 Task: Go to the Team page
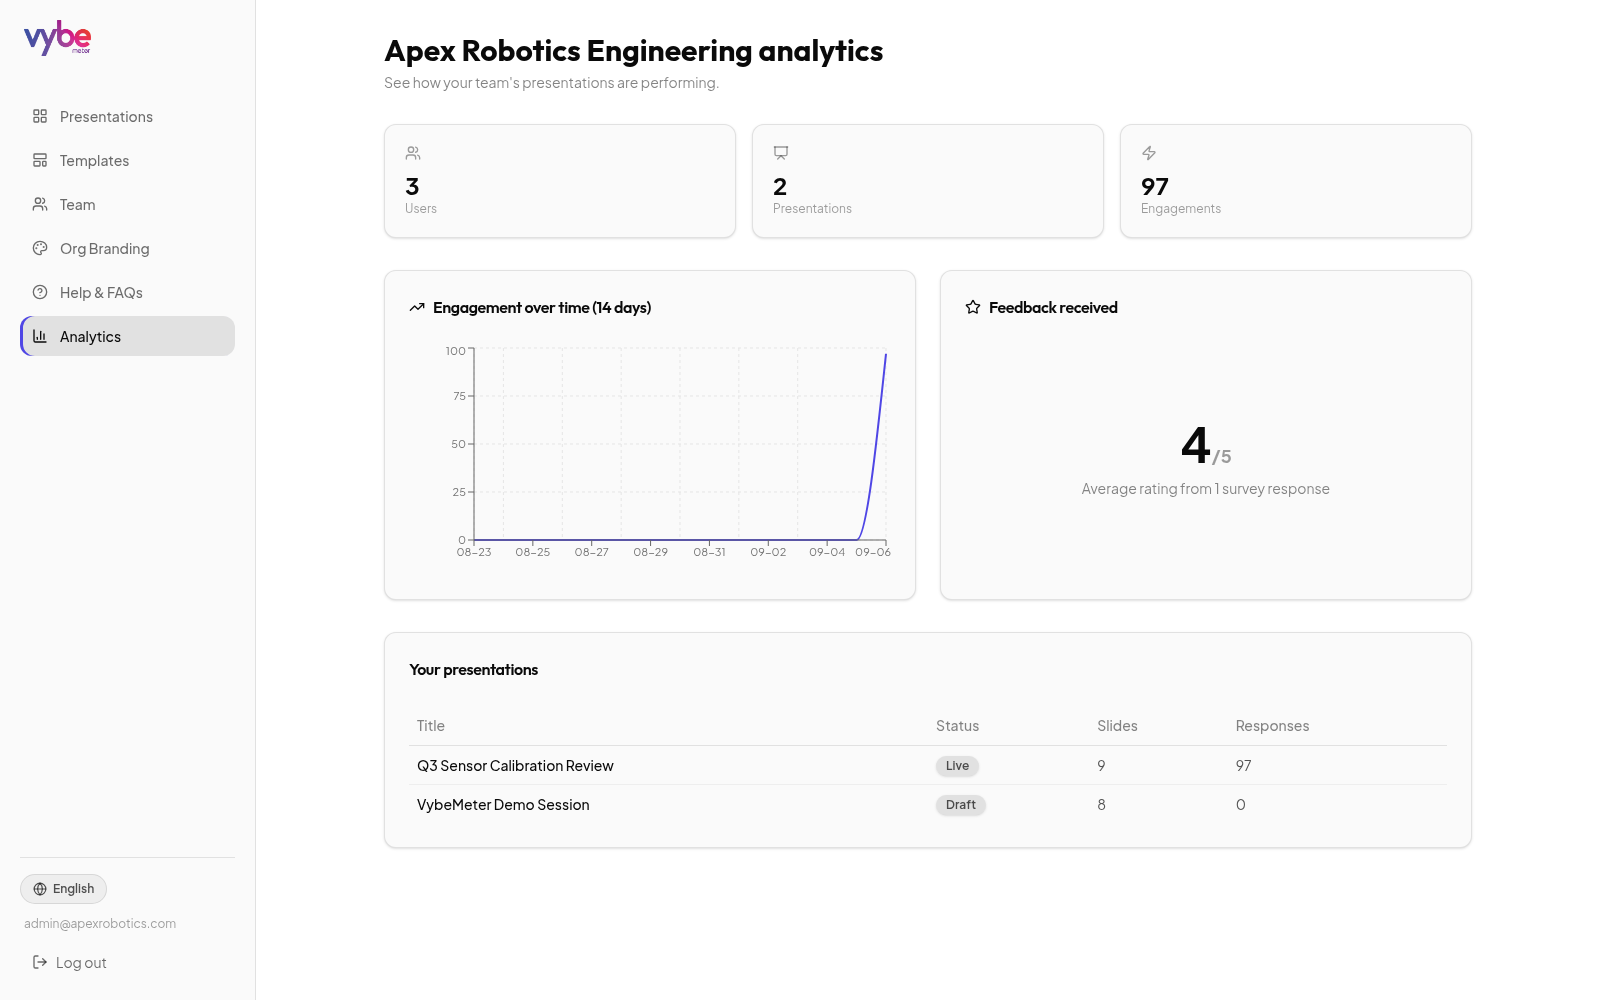127,204
